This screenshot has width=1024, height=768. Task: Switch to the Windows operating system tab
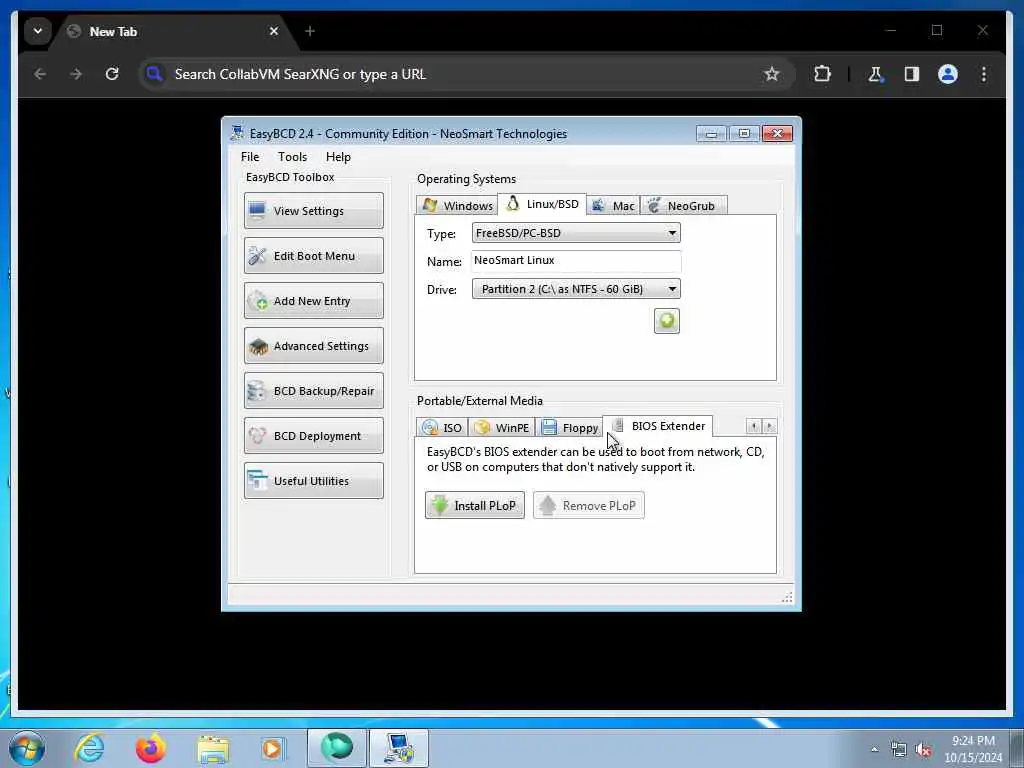tap(457, 205)
